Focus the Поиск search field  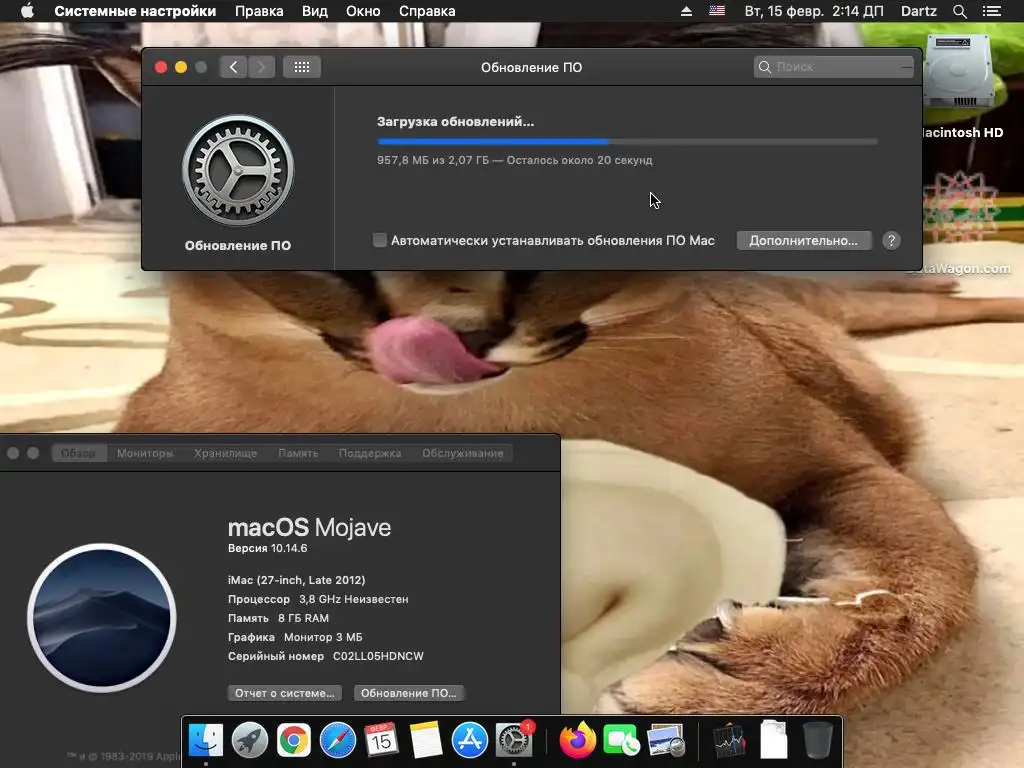click(x=833, y=67)
